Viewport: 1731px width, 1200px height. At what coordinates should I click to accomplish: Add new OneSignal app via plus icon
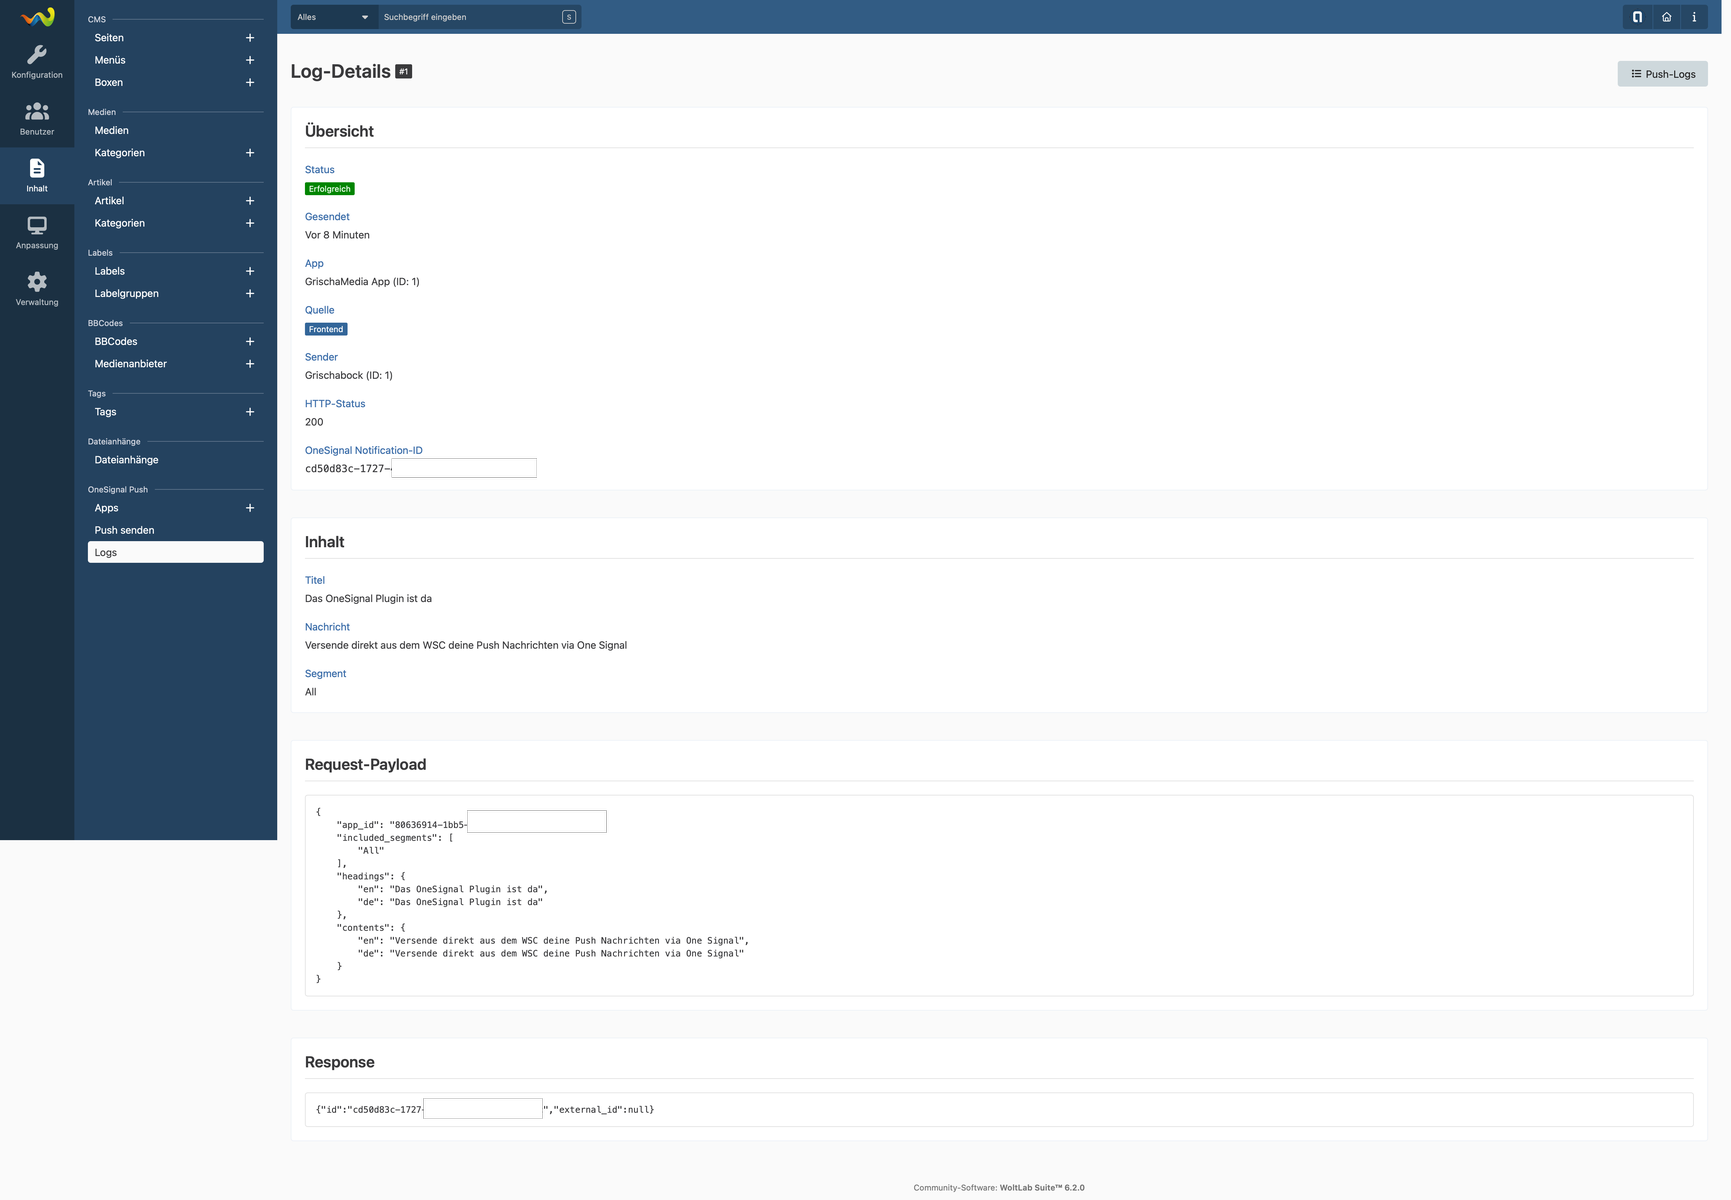point(250,508)
